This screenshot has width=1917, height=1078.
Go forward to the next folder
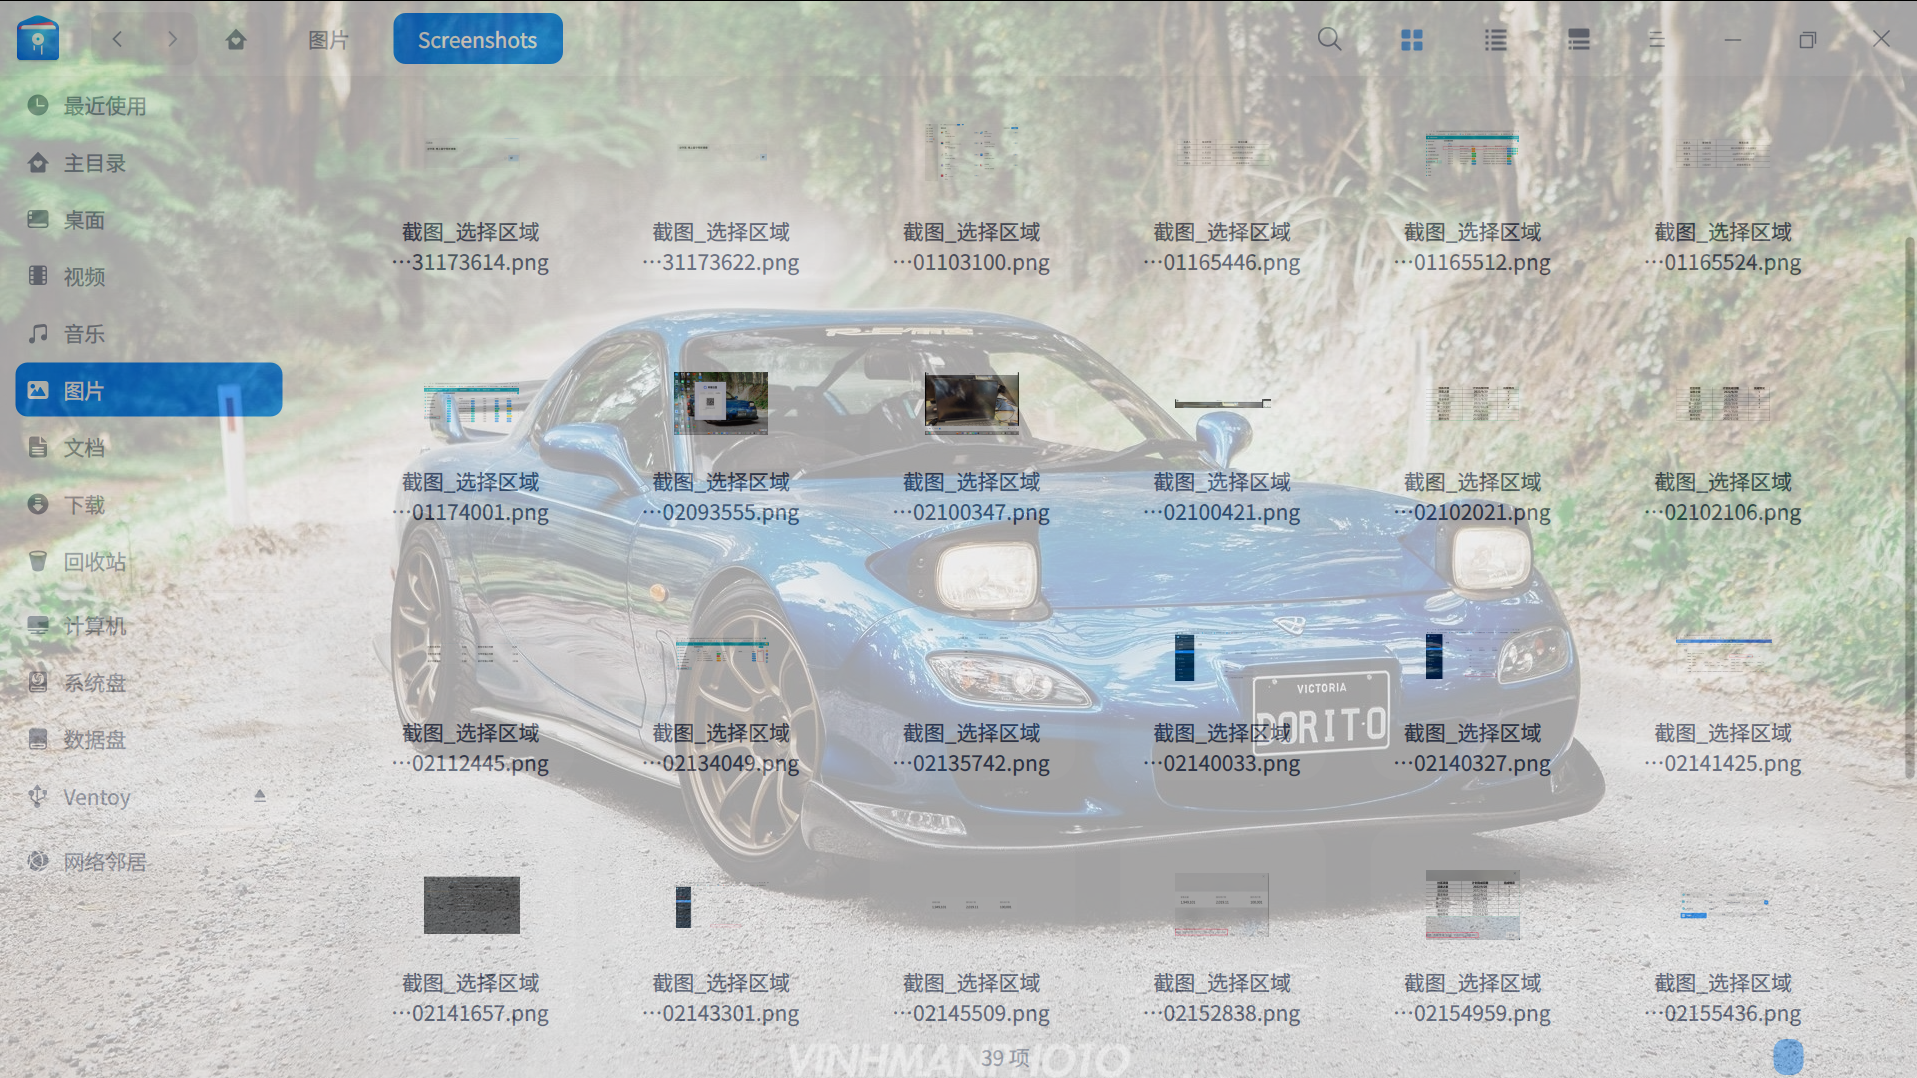172,40
